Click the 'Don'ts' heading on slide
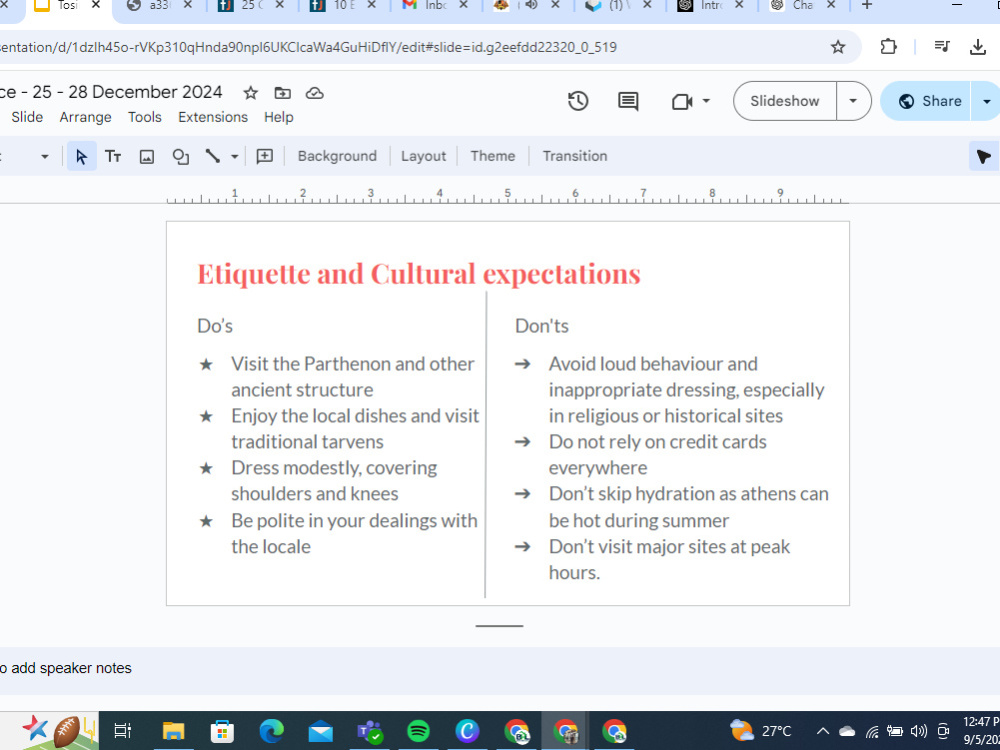Screen dimensions: 1000x750 tap(541, 326)
